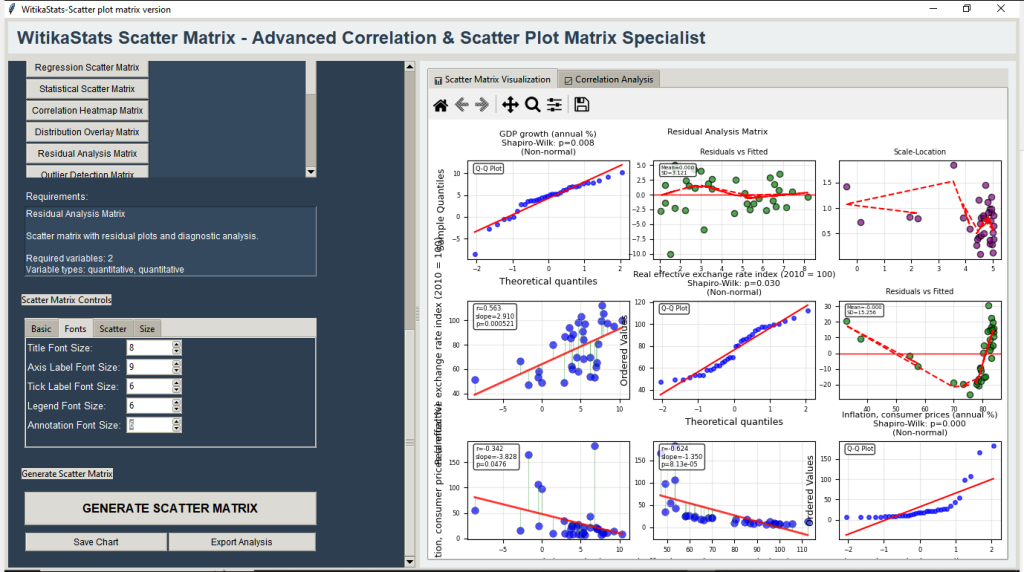
Task: Click Tick Label Font Size input field
Action: click(150, 386)
